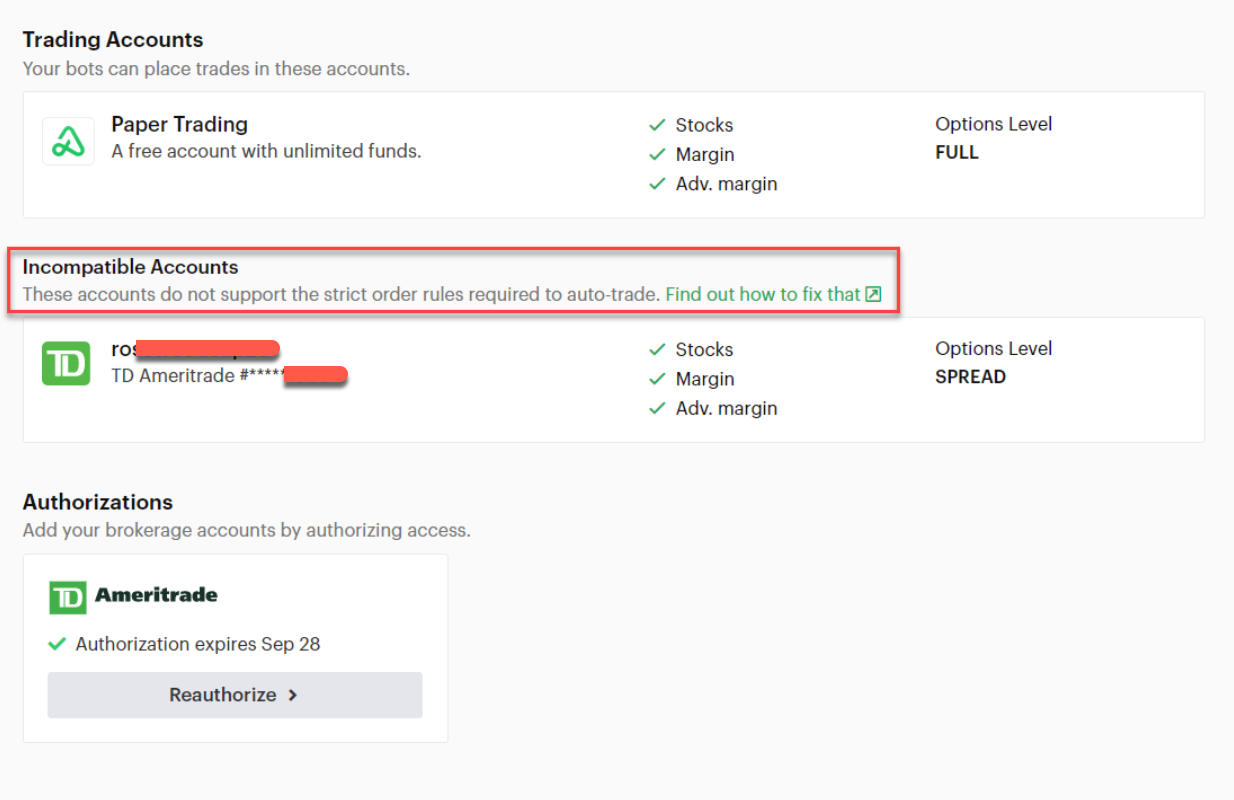Click the authorization expires checkmark icon

click(x=57, y=644)
